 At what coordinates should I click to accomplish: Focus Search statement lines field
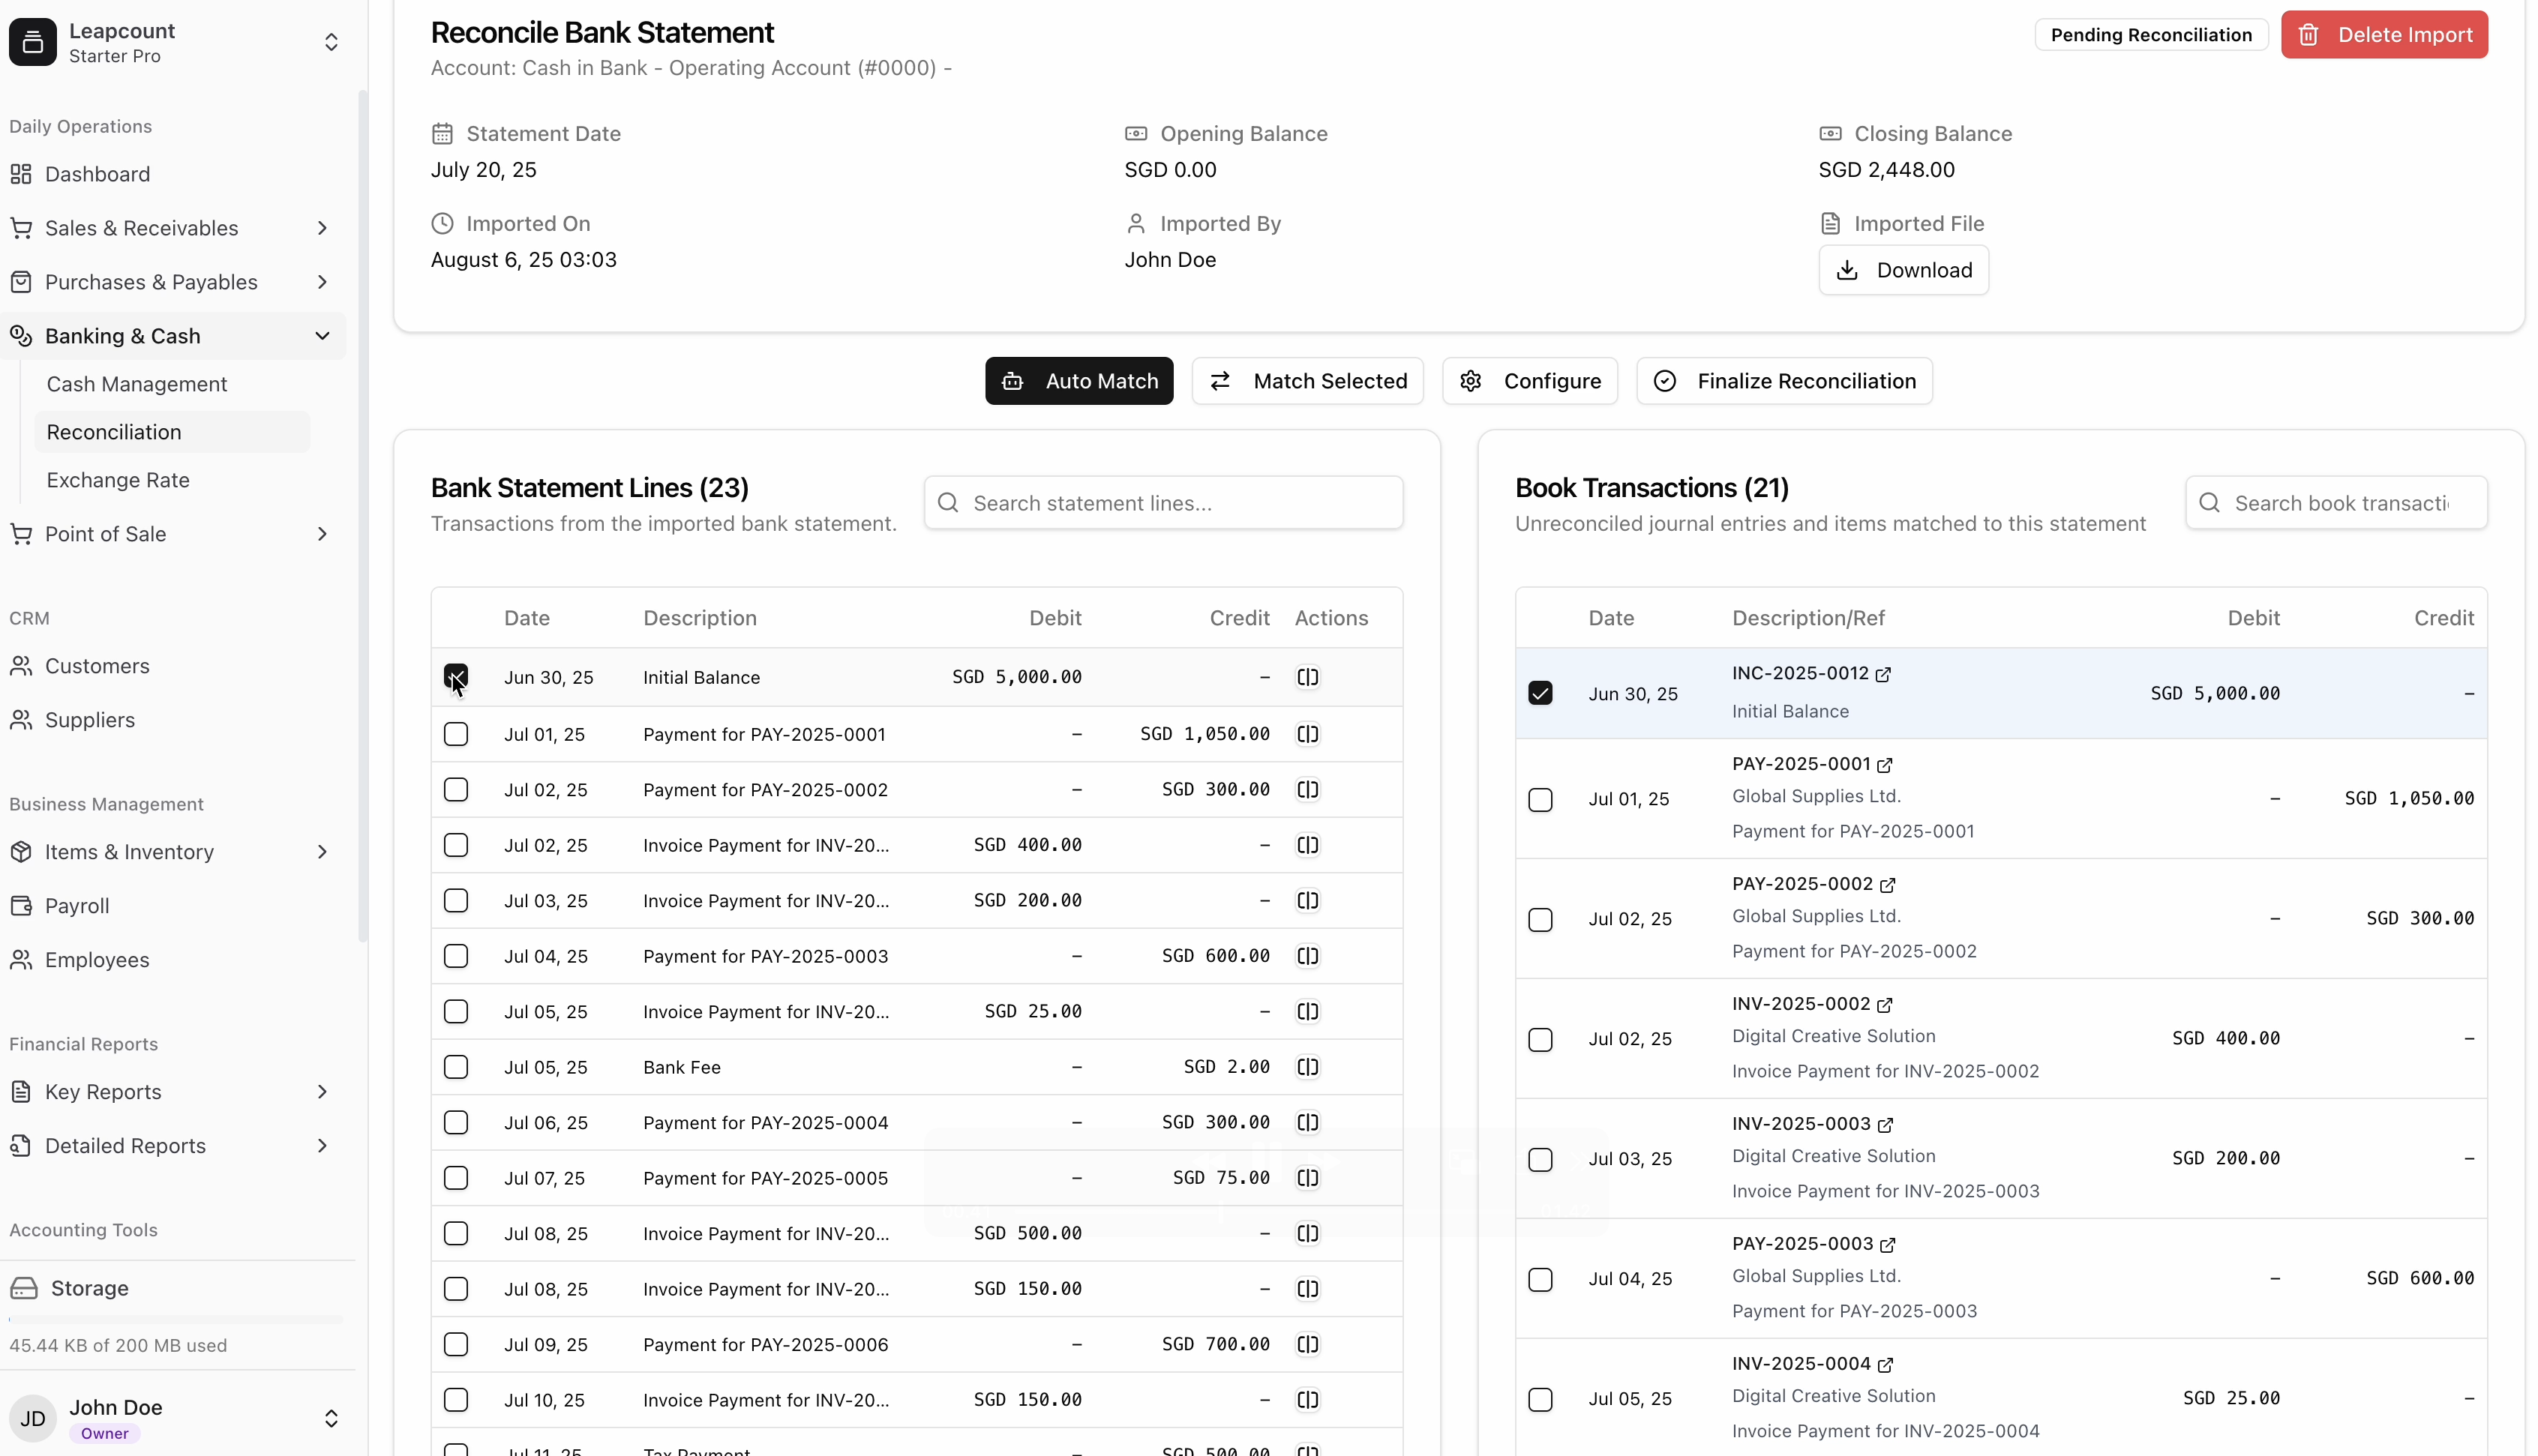(x=1163, y=503)
